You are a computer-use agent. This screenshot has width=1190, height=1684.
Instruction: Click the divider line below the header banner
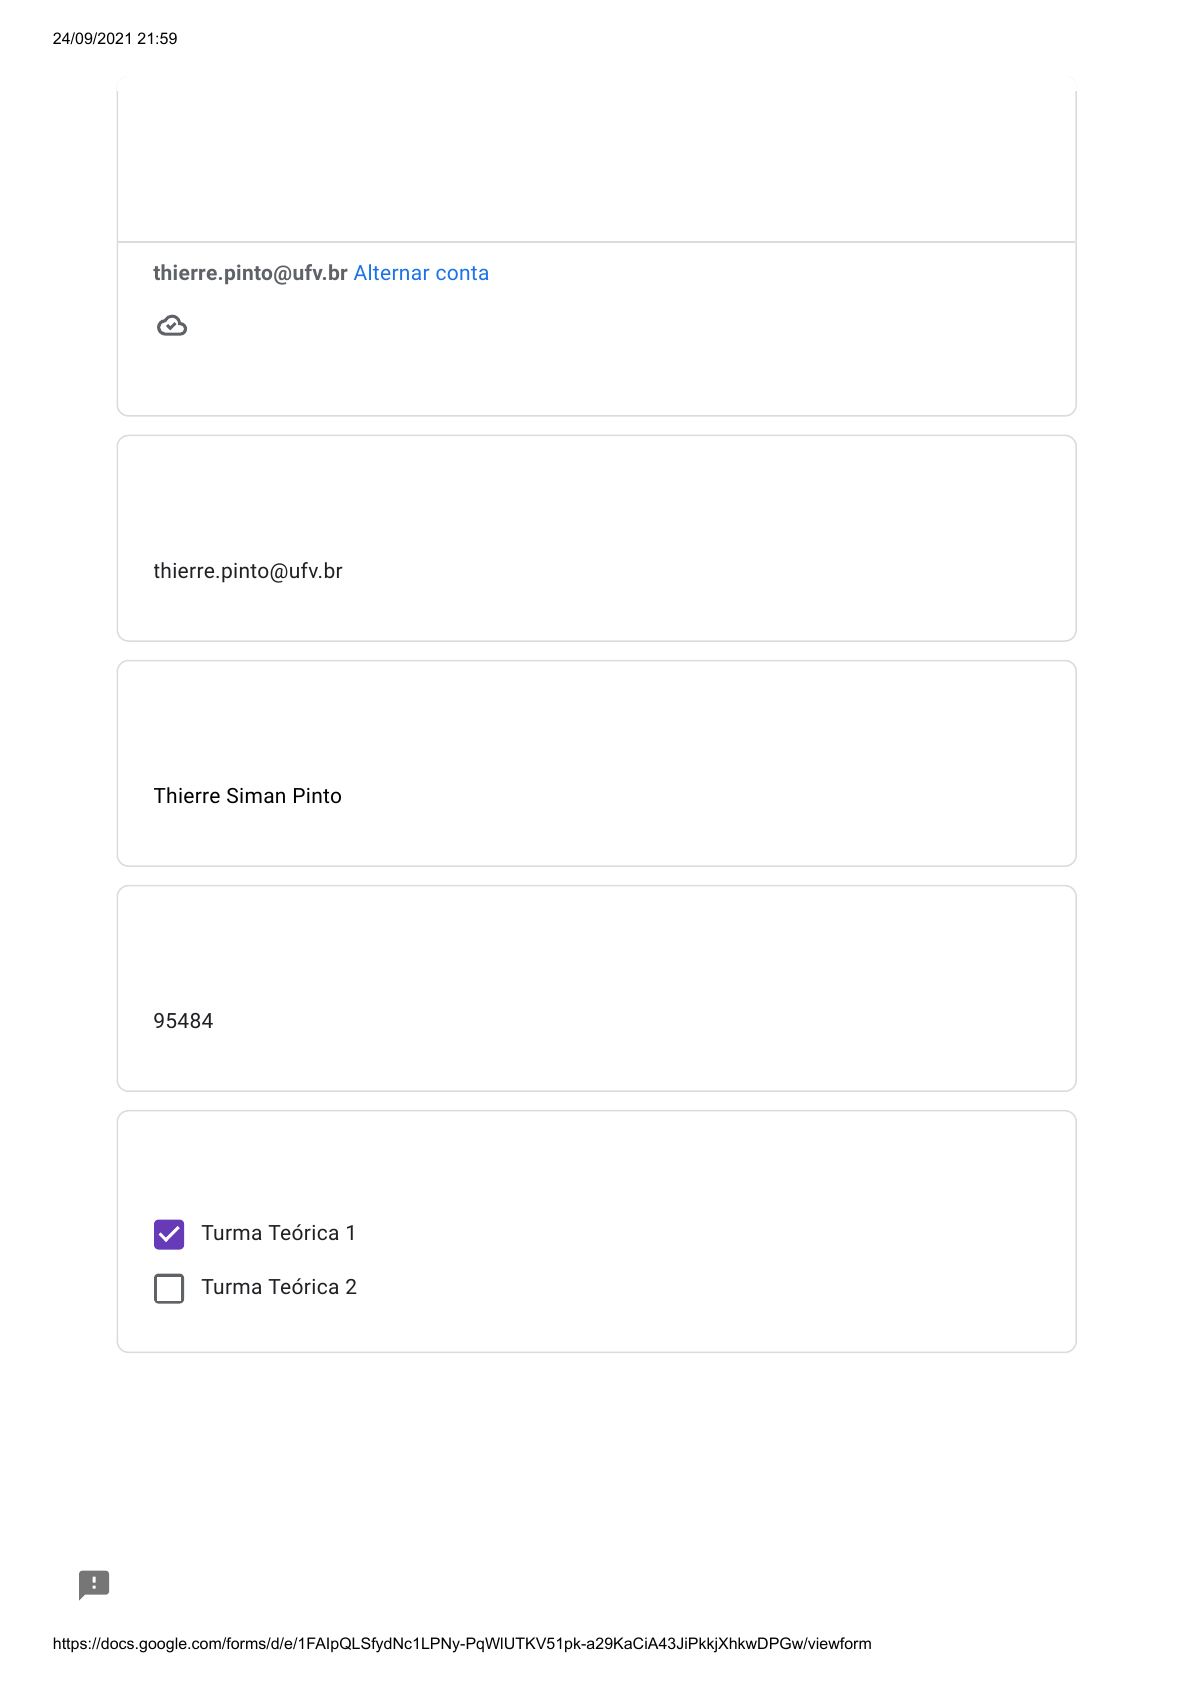tap(596, 242)
